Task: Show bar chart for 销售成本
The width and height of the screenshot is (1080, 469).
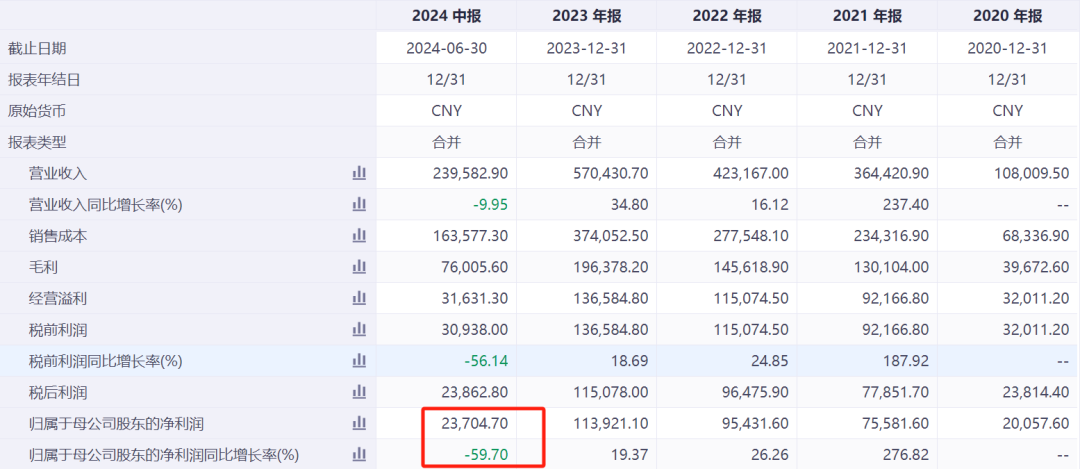Action: pyautogui.click(x=359, y=236)
